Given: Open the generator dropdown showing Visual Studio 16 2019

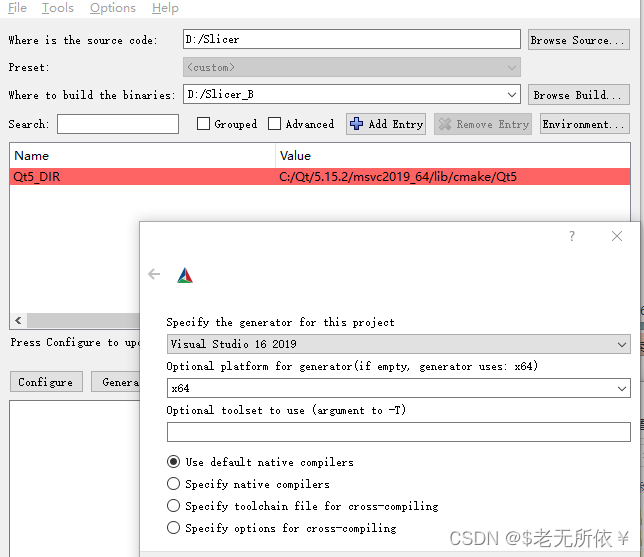Looking at the screenshot, I should click(398, 344).
